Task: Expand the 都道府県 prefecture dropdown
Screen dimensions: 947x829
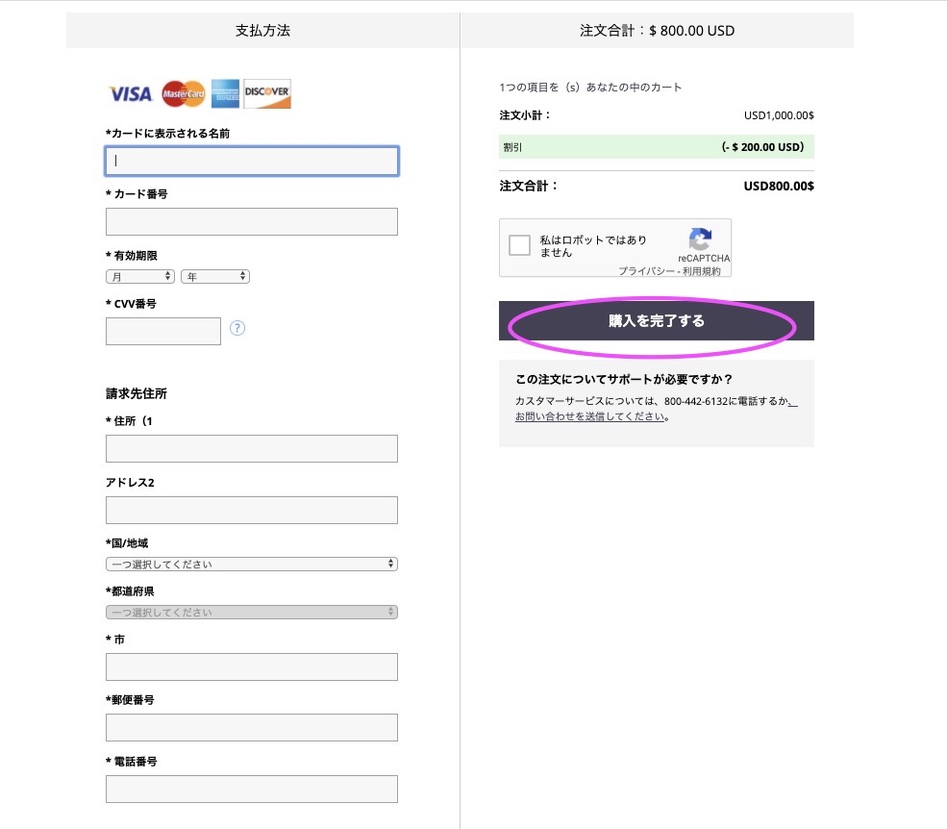Action: tap(251, 612)
